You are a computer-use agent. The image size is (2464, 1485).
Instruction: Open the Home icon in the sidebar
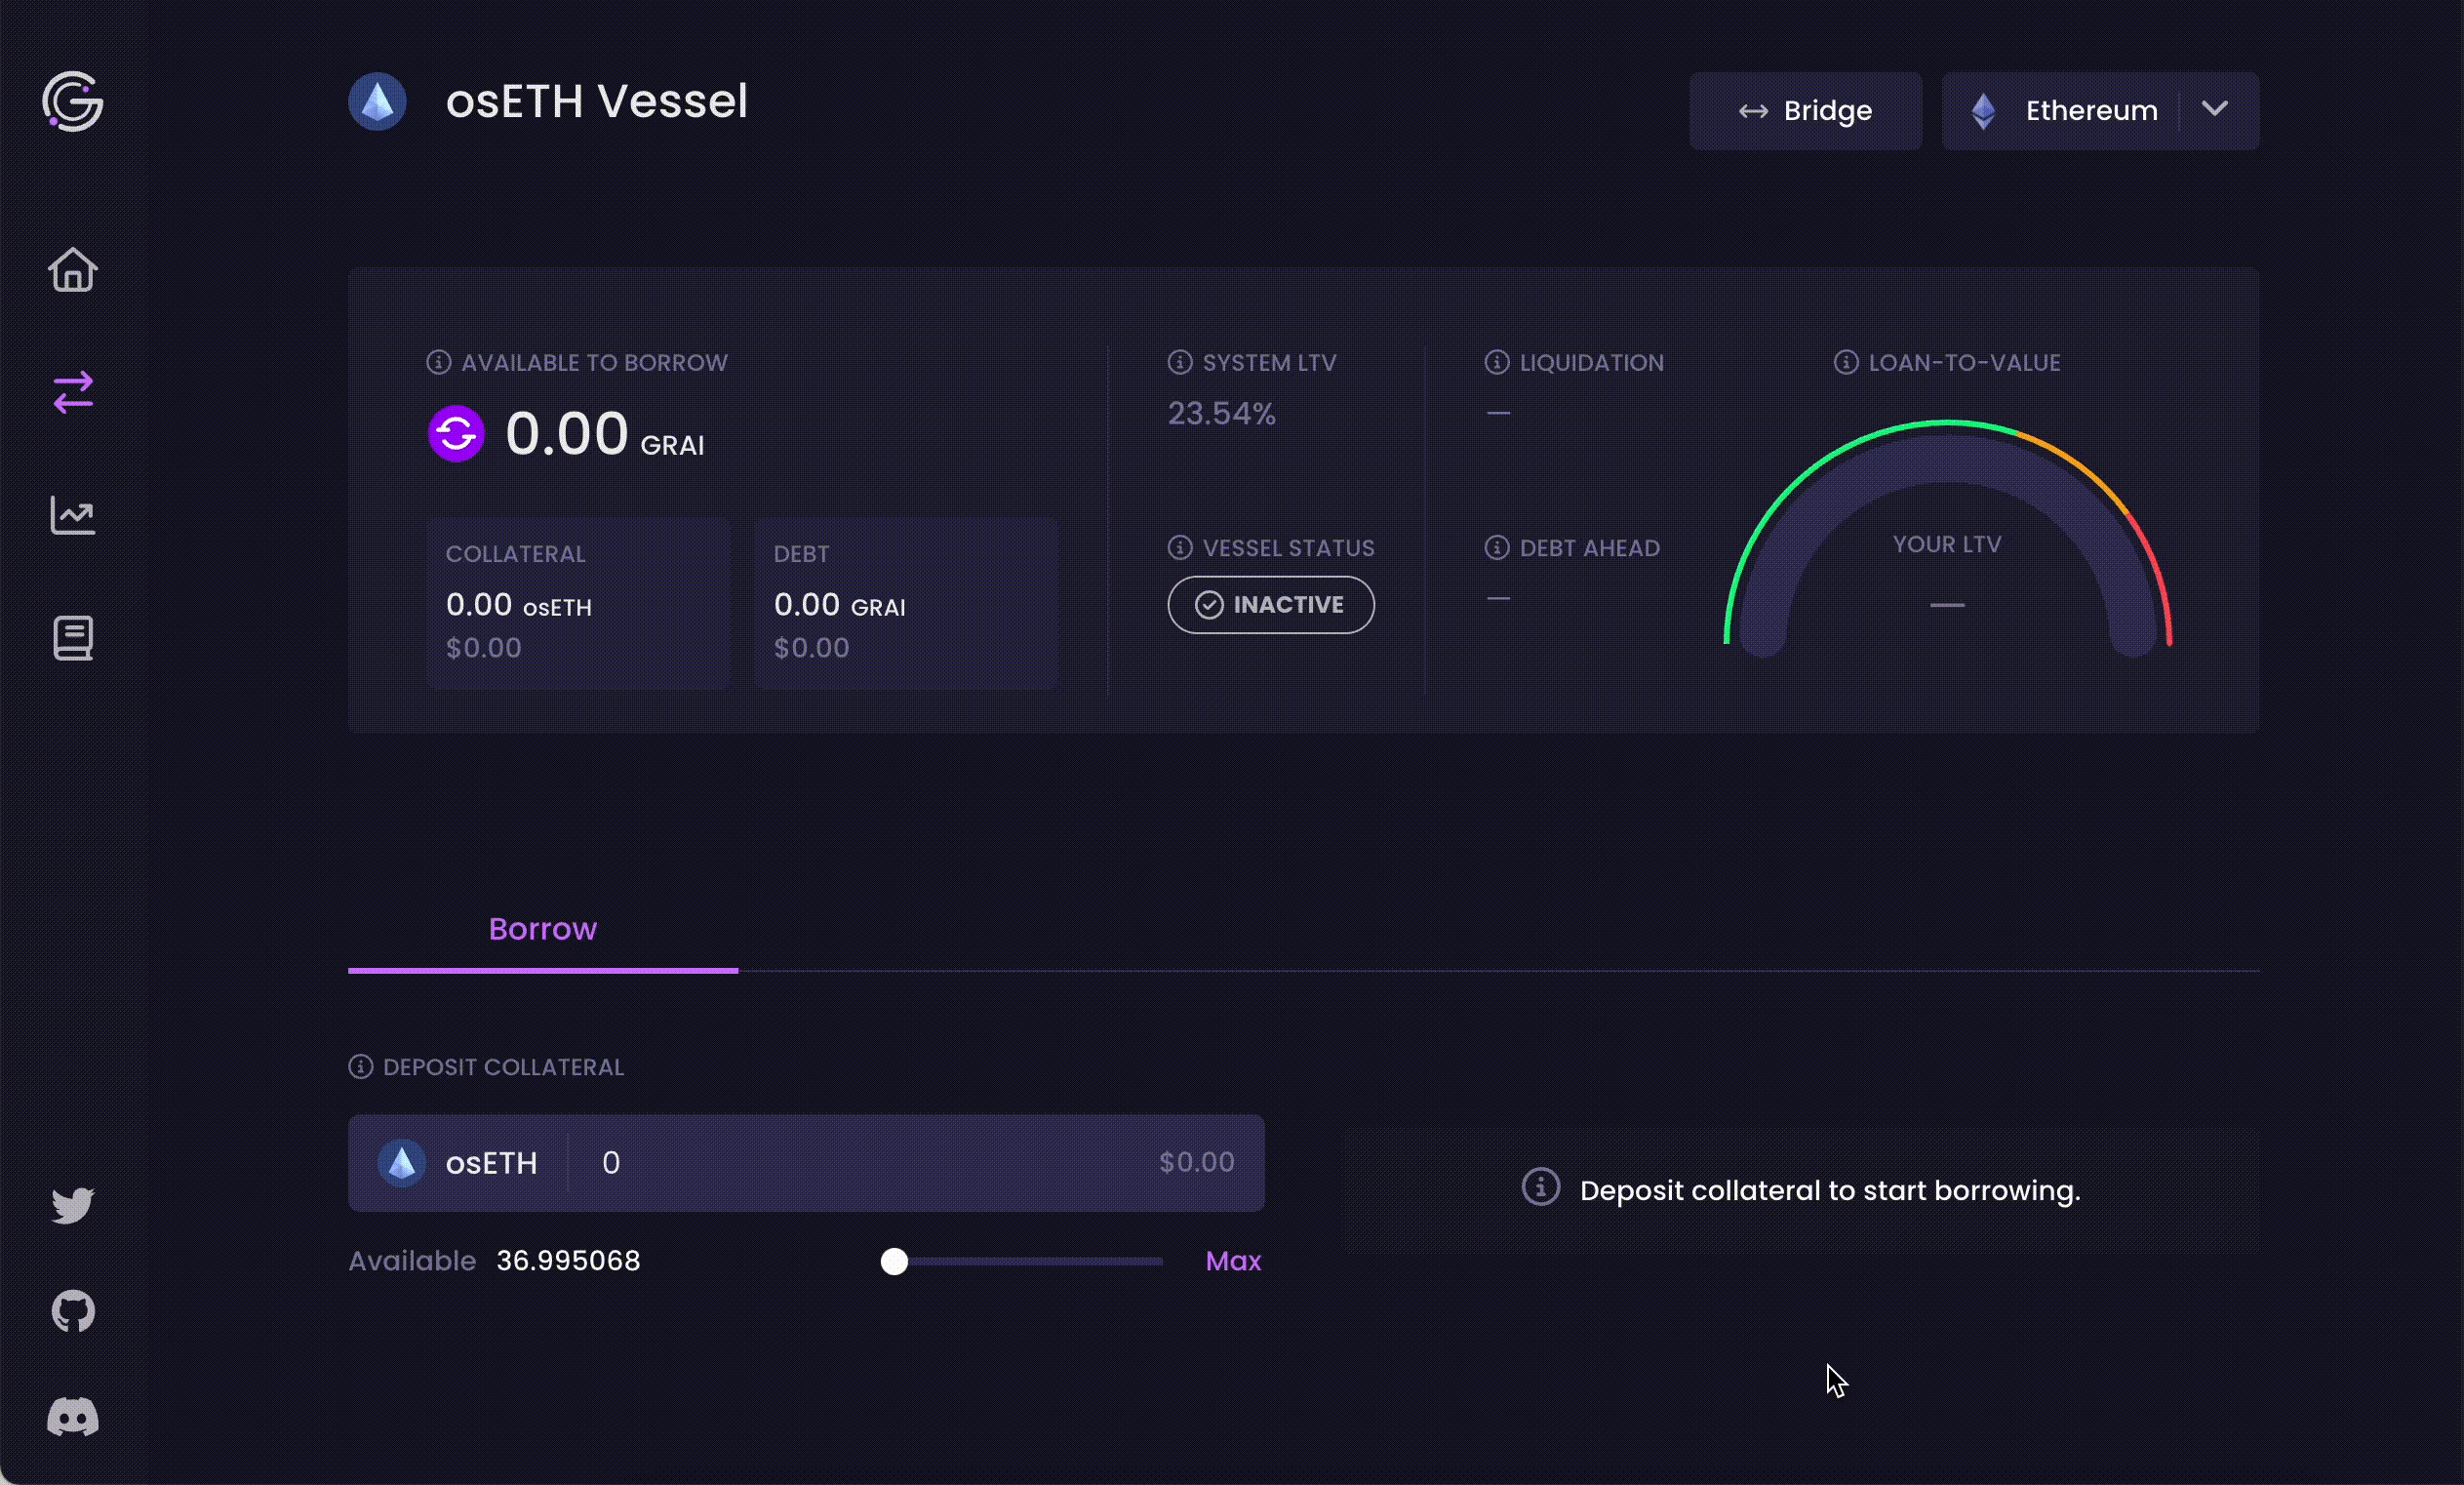click(x=73, y=270)
